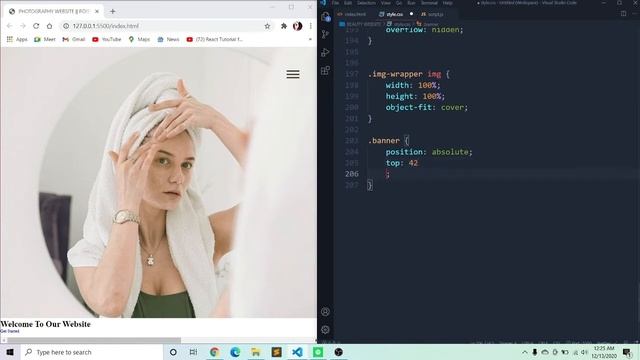
Task: Open VS Code Source Control view
Action: (325, 34)
